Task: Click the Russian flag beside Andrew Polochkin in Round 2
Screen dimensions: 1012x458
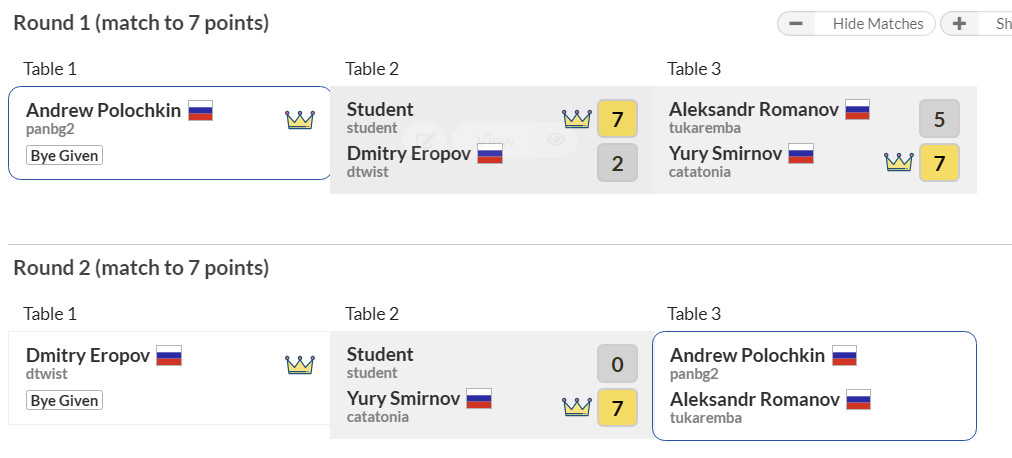Action: coord(844,355)
